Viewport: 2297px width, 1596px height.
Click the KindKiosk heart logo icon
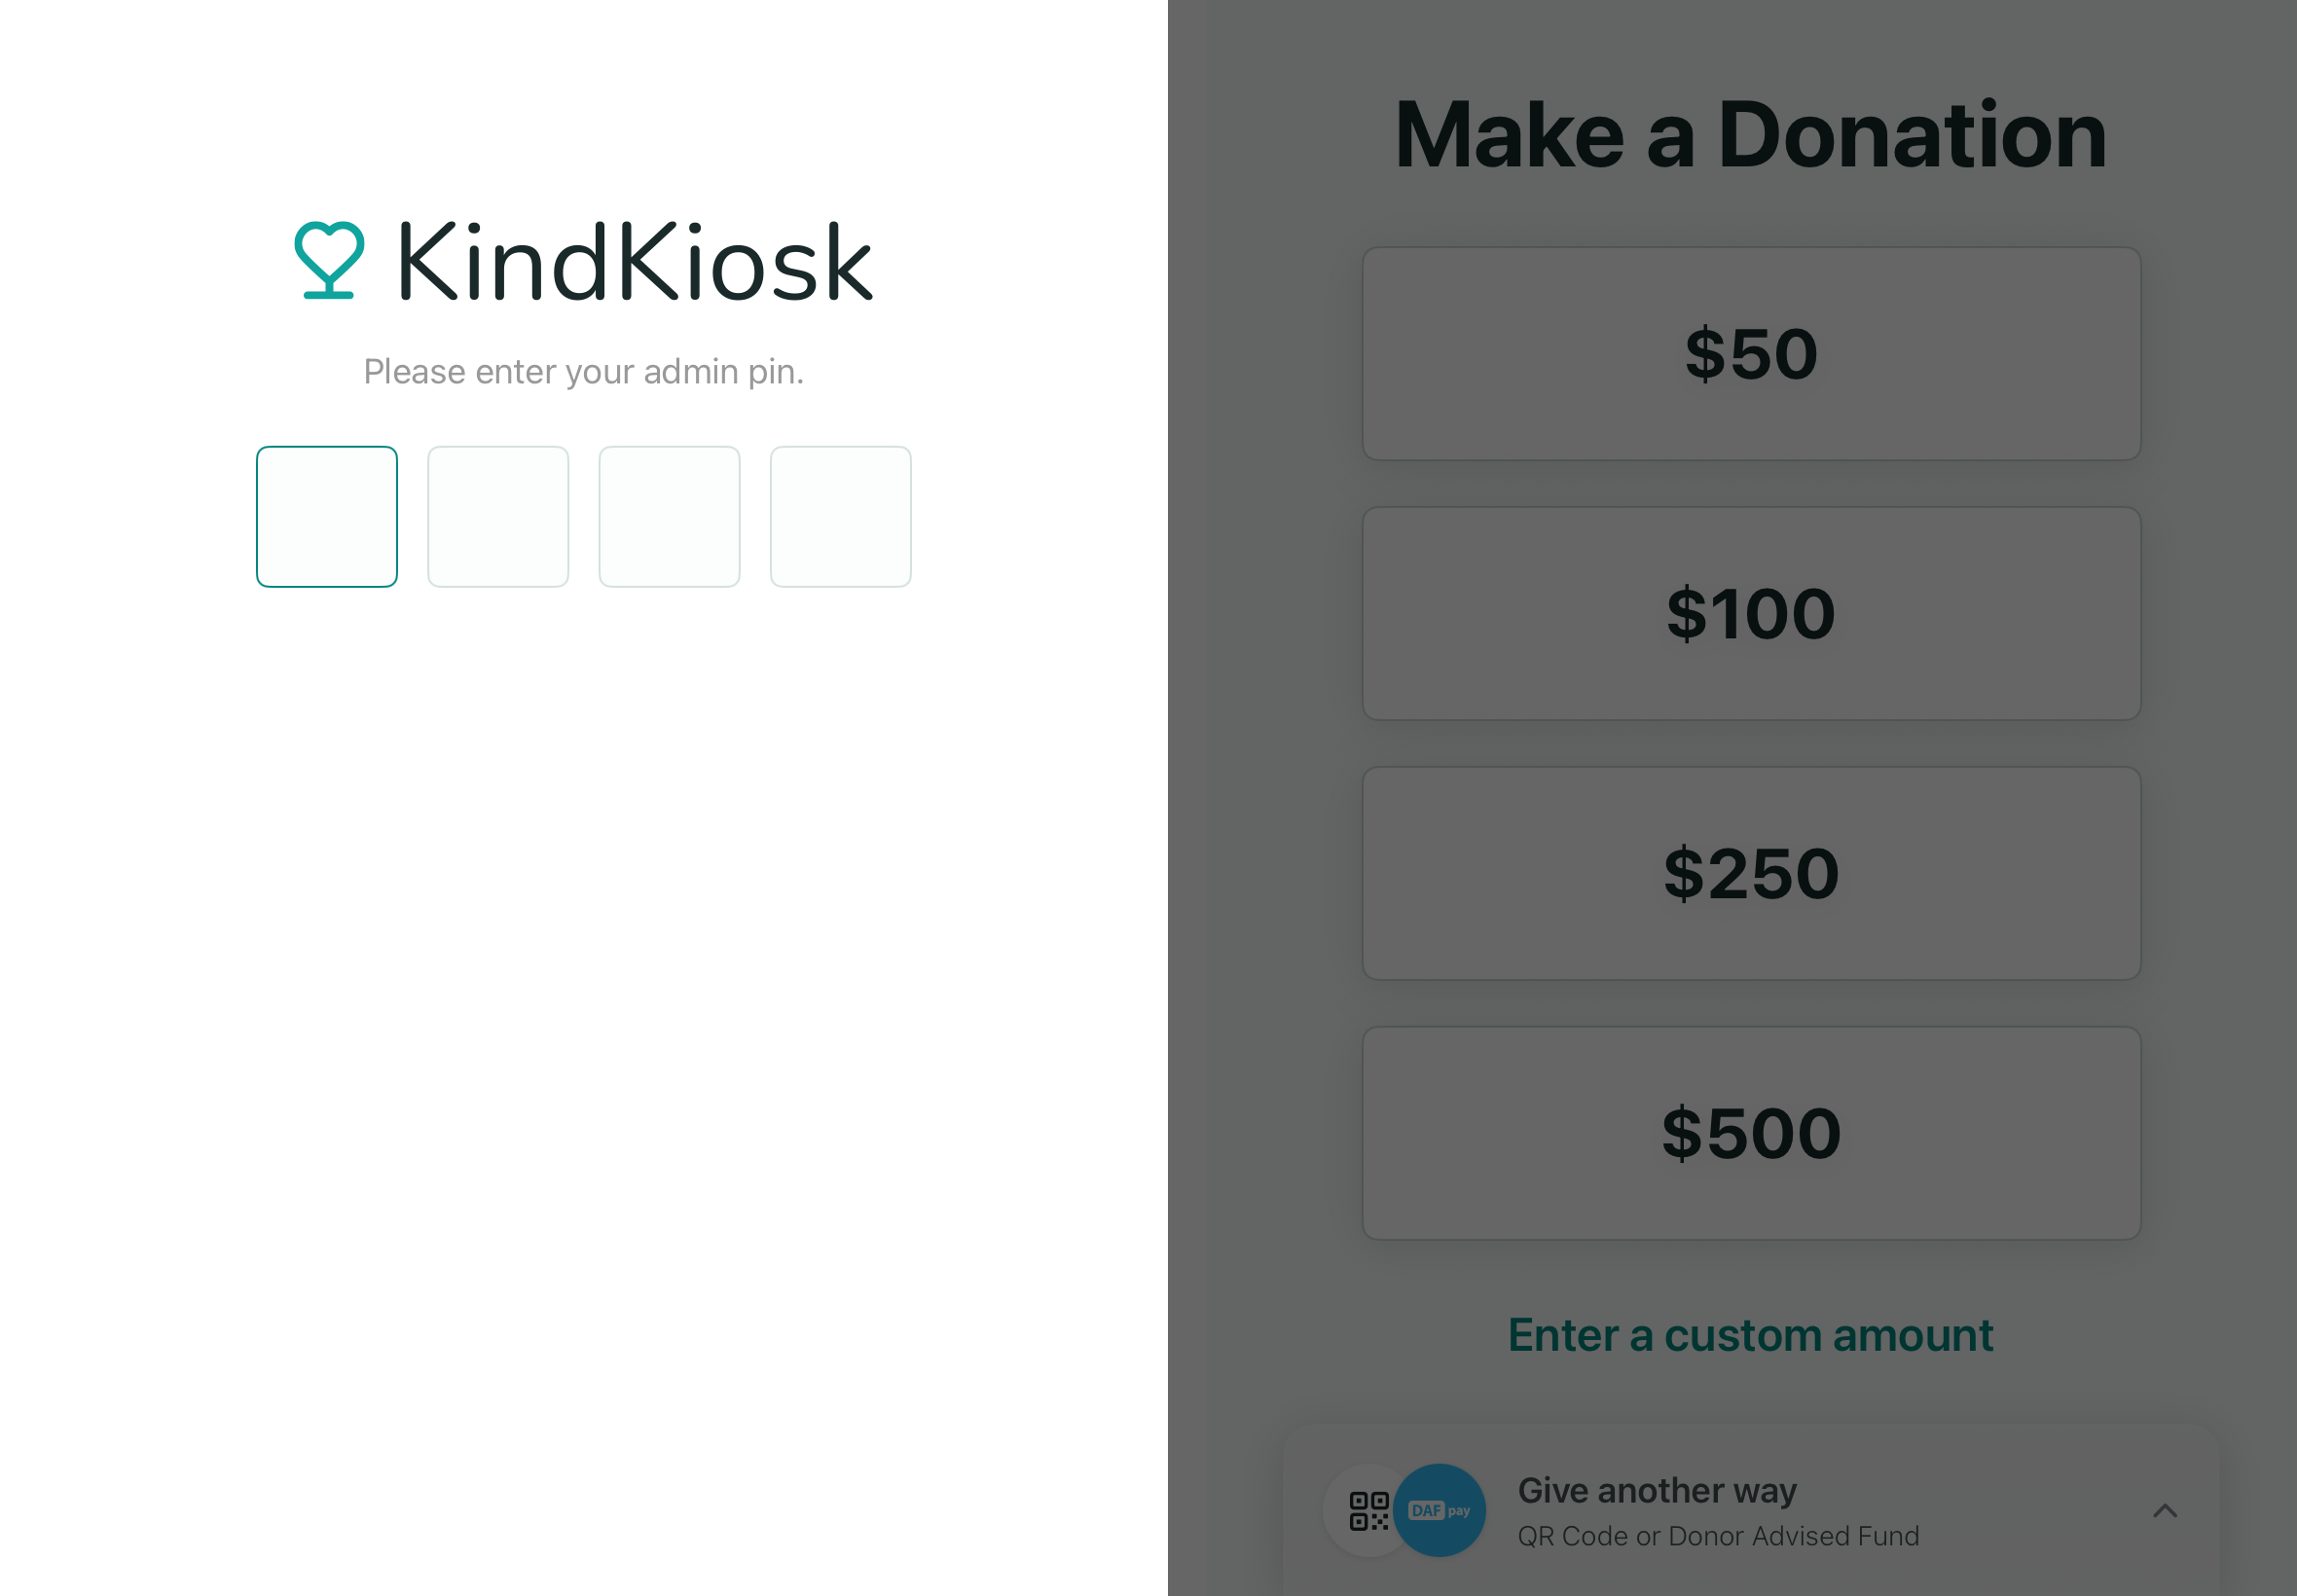[329, 260]
